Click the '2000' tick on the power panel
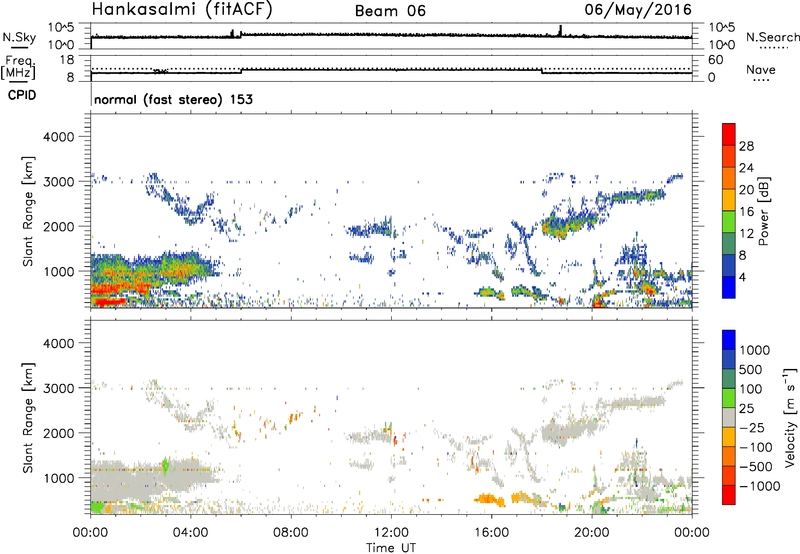The image size is (800, 554). pos(59,226)
